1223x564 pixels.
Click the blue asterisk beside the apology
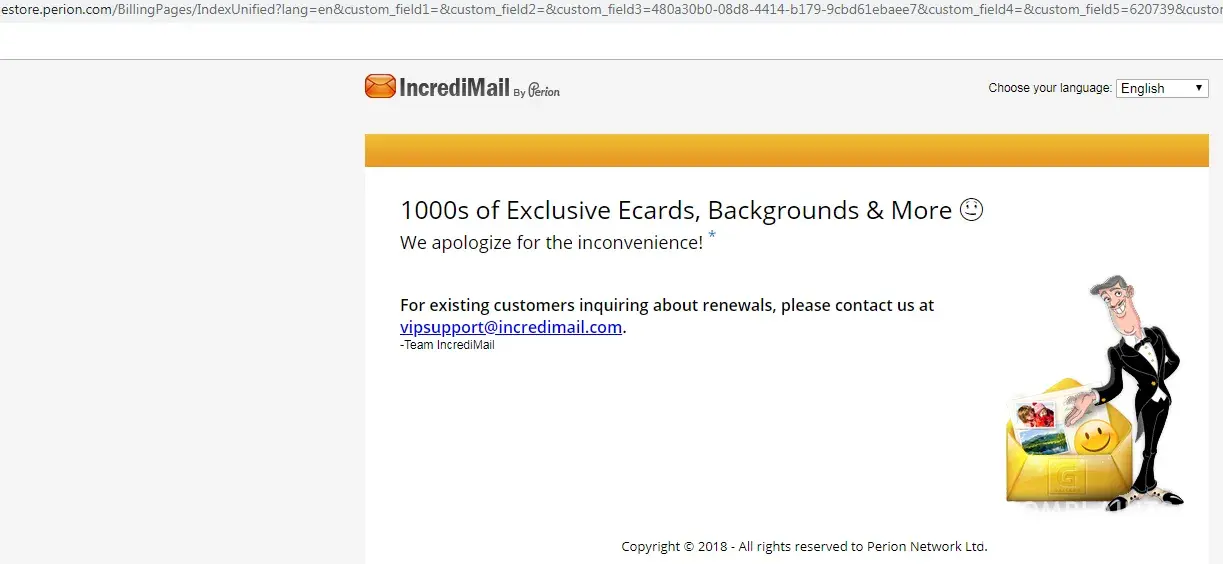tap(712, 237)
